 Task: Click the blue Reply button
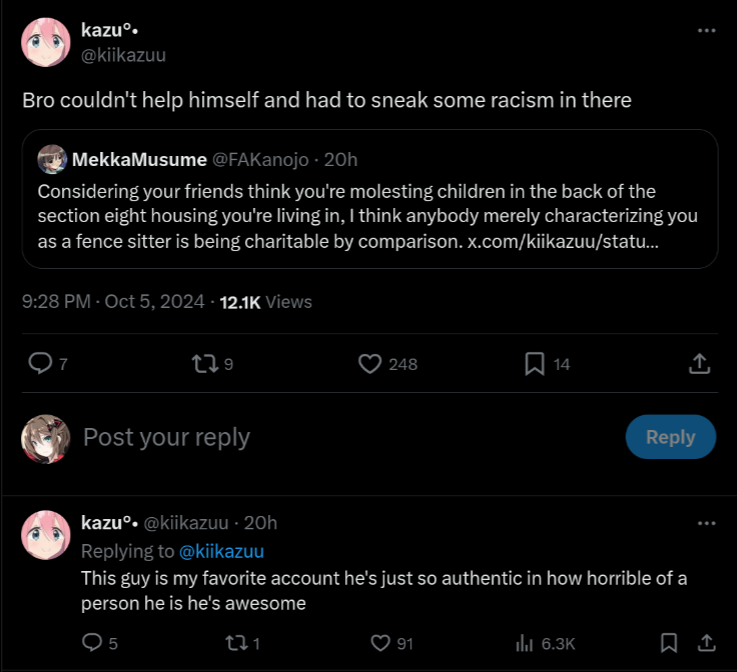click(671, 437)
